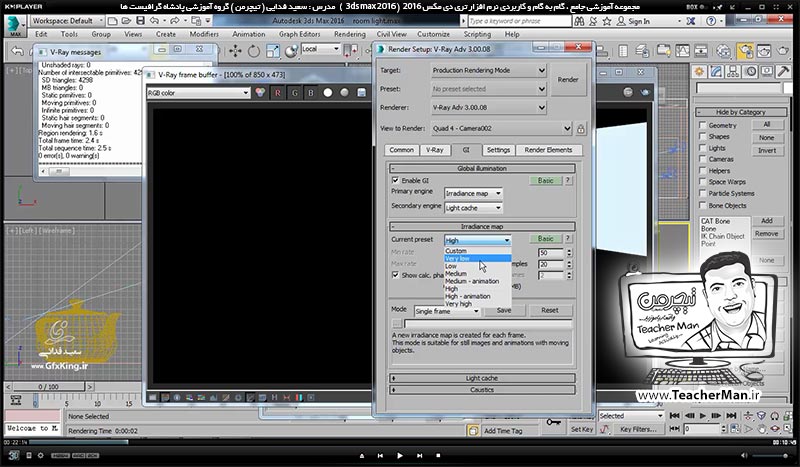Toggle the Cameras hide category checkbox
This screenshot has width=800, height=467.
pos(703,159)
